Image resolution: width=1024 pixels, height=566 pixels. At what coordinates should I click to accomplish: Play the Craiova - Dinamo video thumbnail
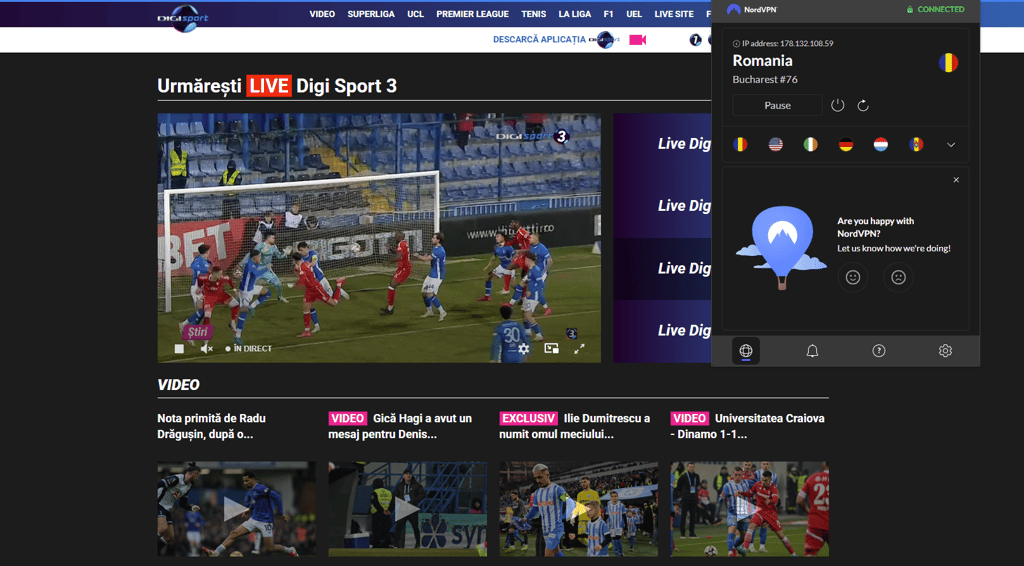point(750,509)
